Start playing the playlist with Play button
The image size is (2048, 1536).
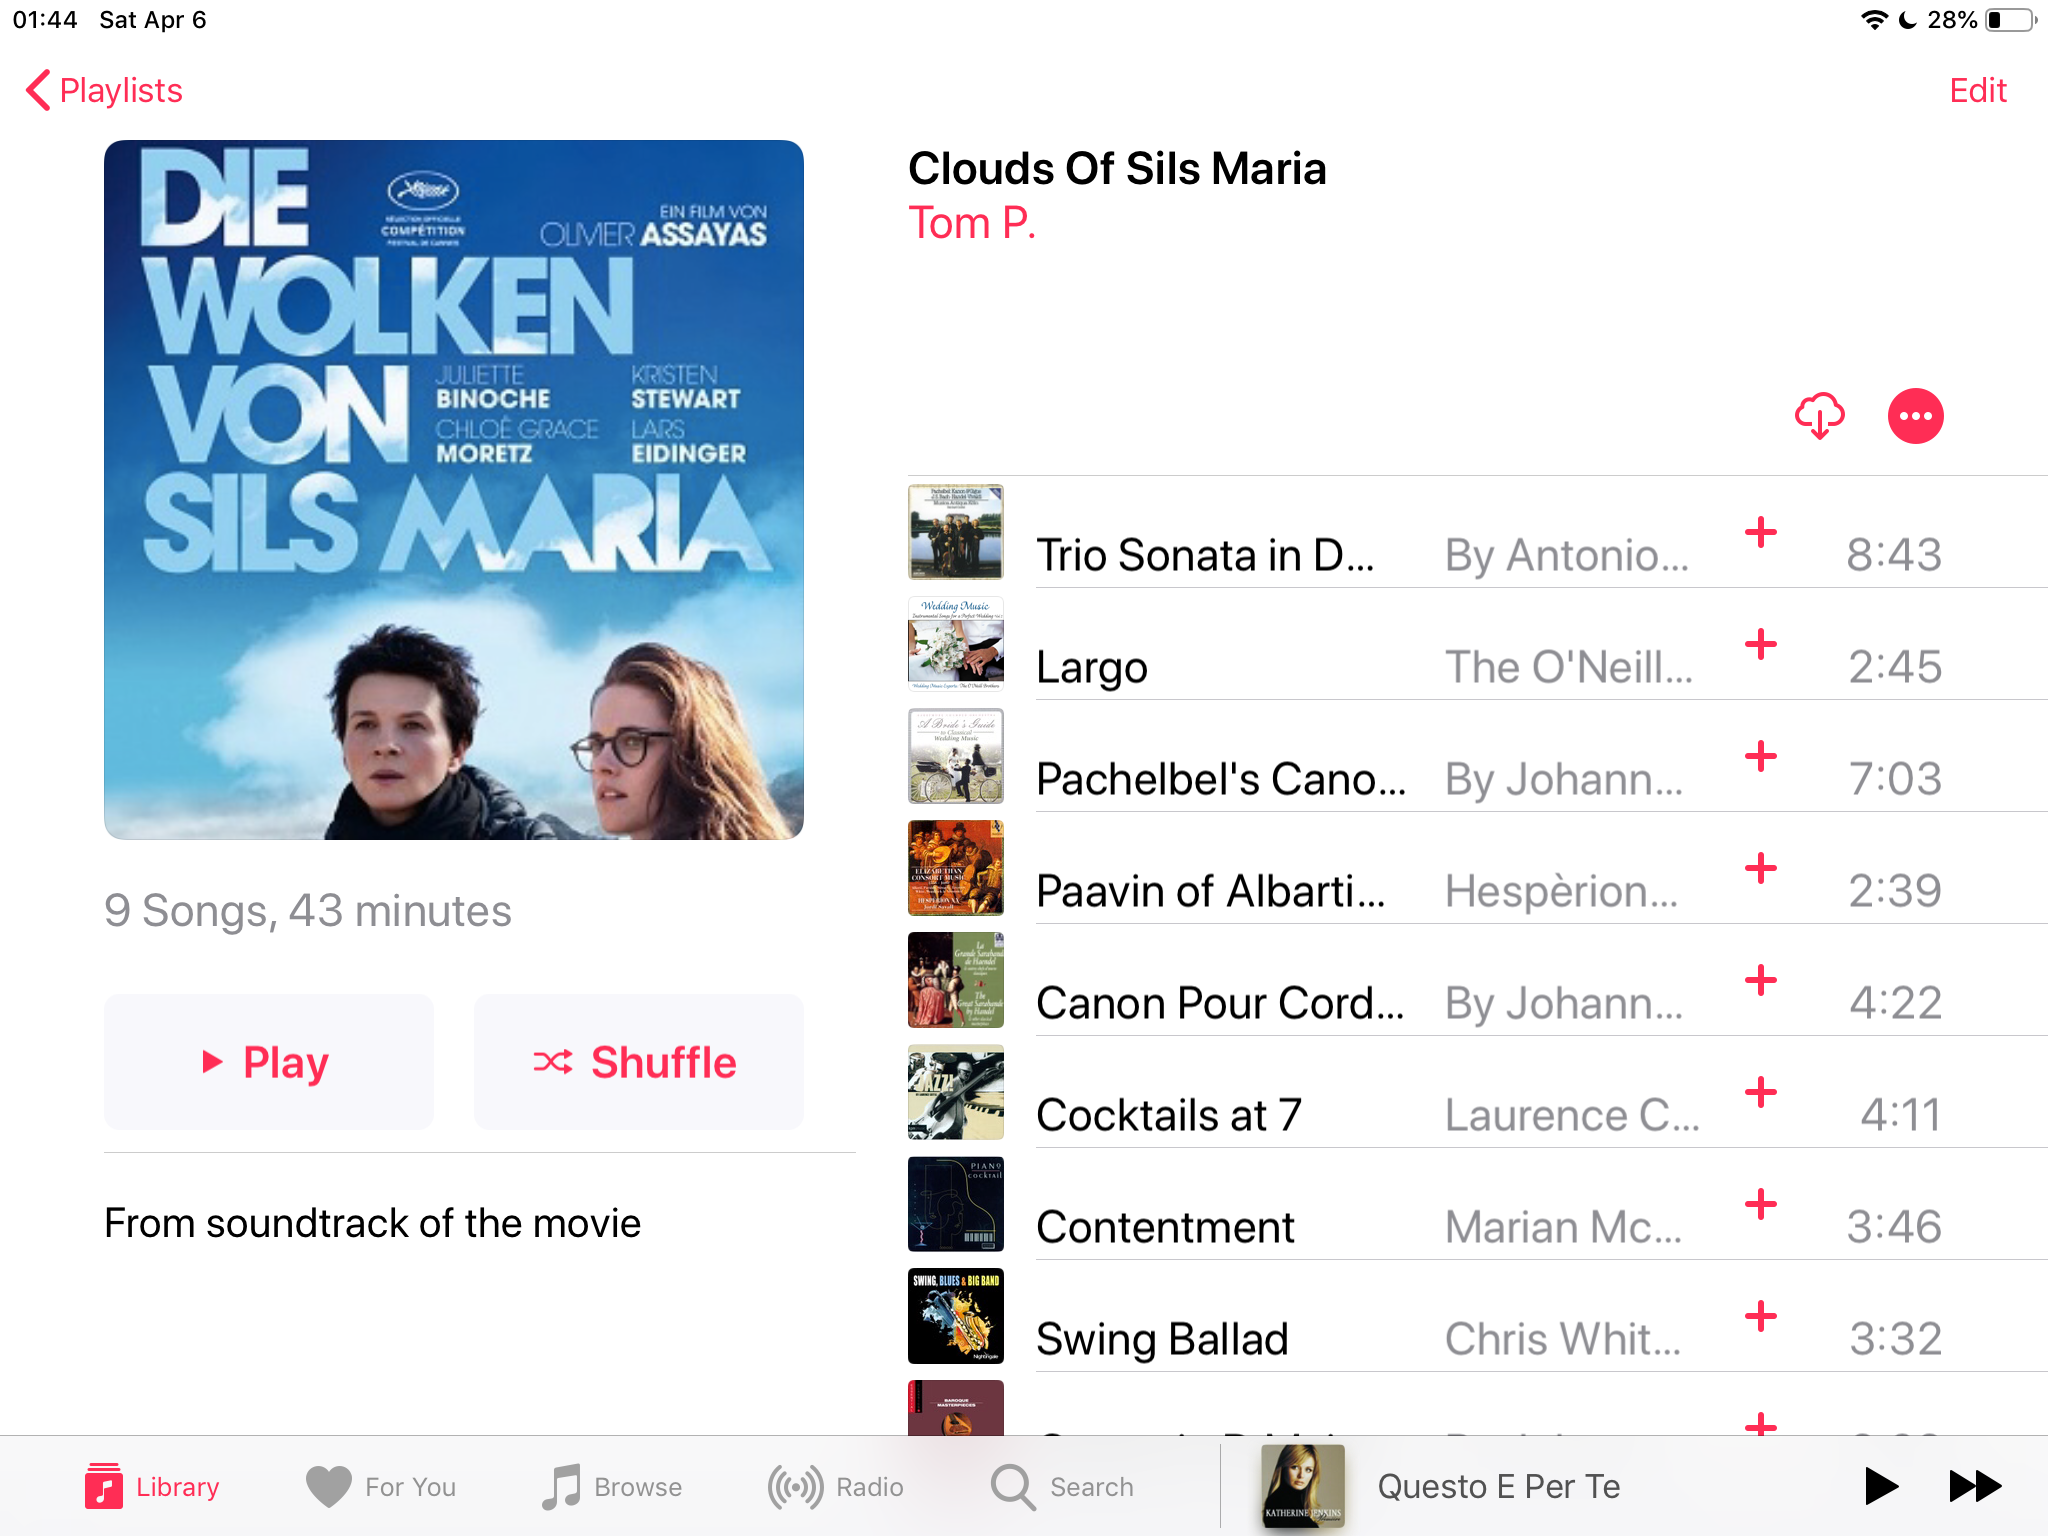coord(268,1062)
